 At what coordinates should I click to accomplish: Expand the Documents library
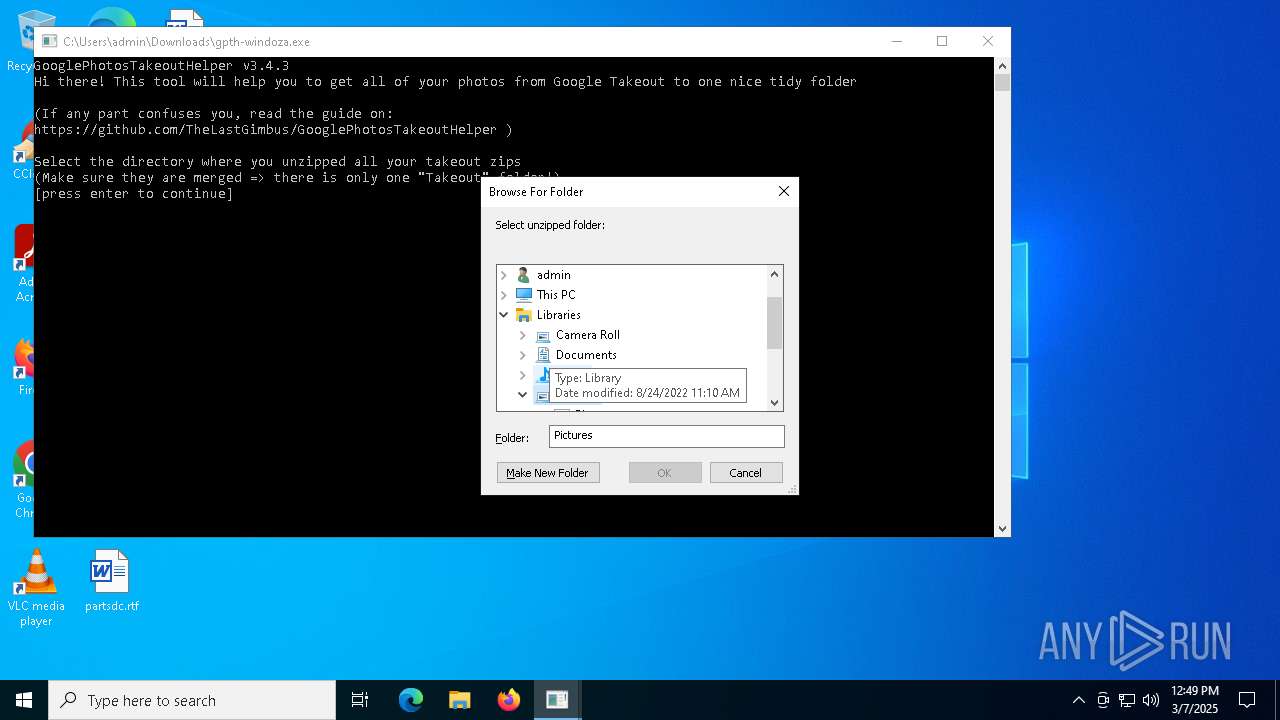point(522,355)
